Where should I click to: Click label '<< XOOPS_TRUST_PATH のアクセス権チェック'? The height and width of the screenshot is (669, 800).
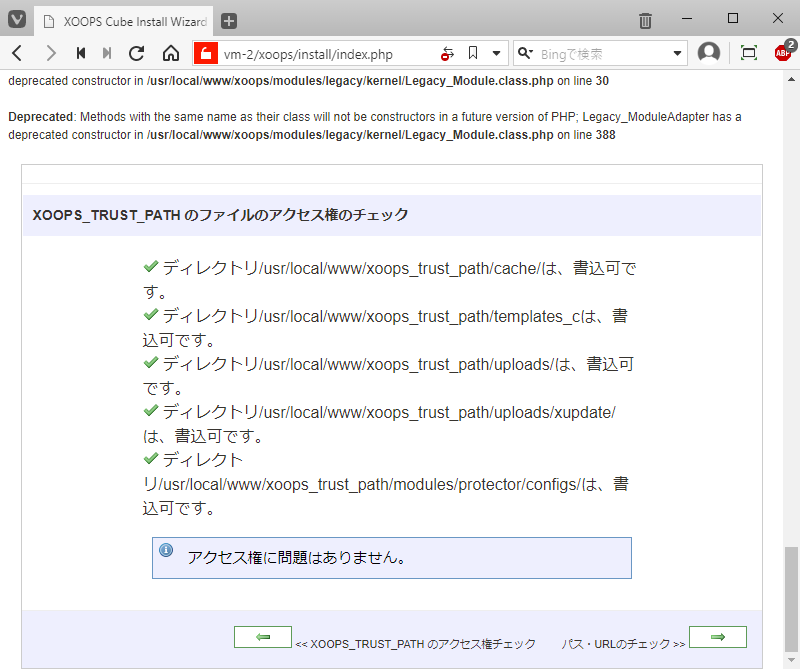(415, 644)
